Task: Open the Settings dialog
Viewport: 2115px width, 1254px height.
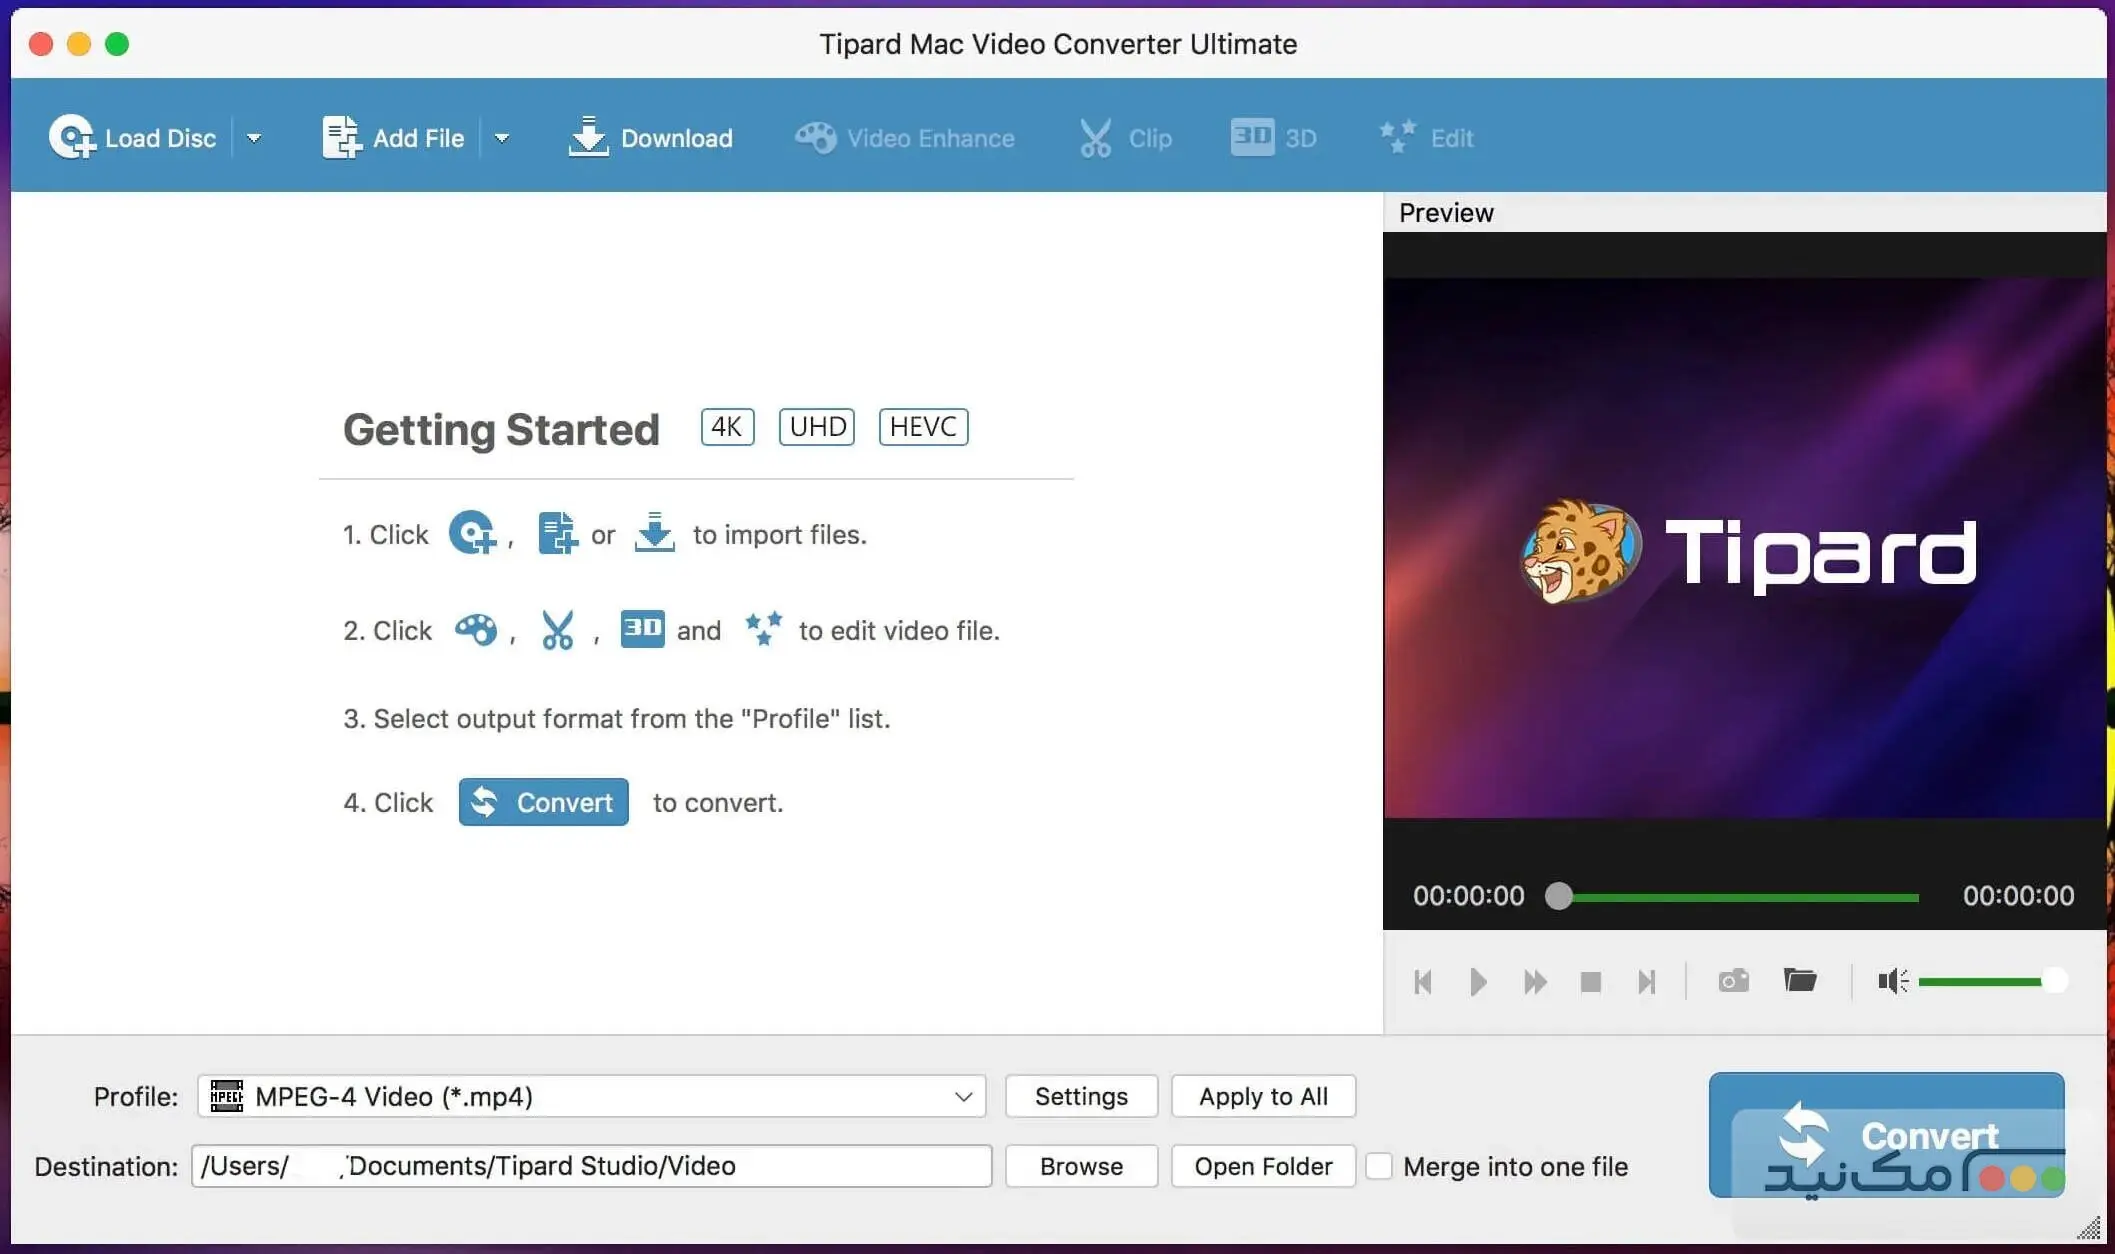Action: tap(1081, 1096)
